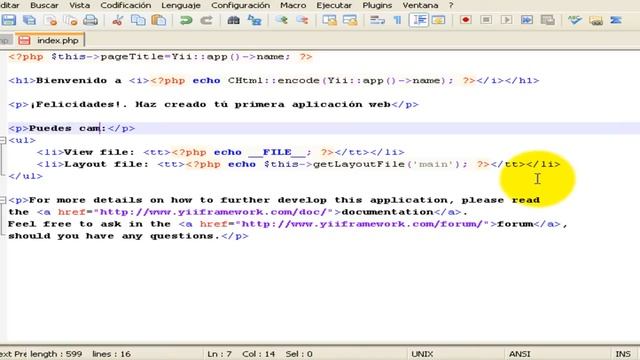Click '¡Felicidades!' in the paragraph line
The width and height of the screenshot is (640, 360).
click(76, 104)
